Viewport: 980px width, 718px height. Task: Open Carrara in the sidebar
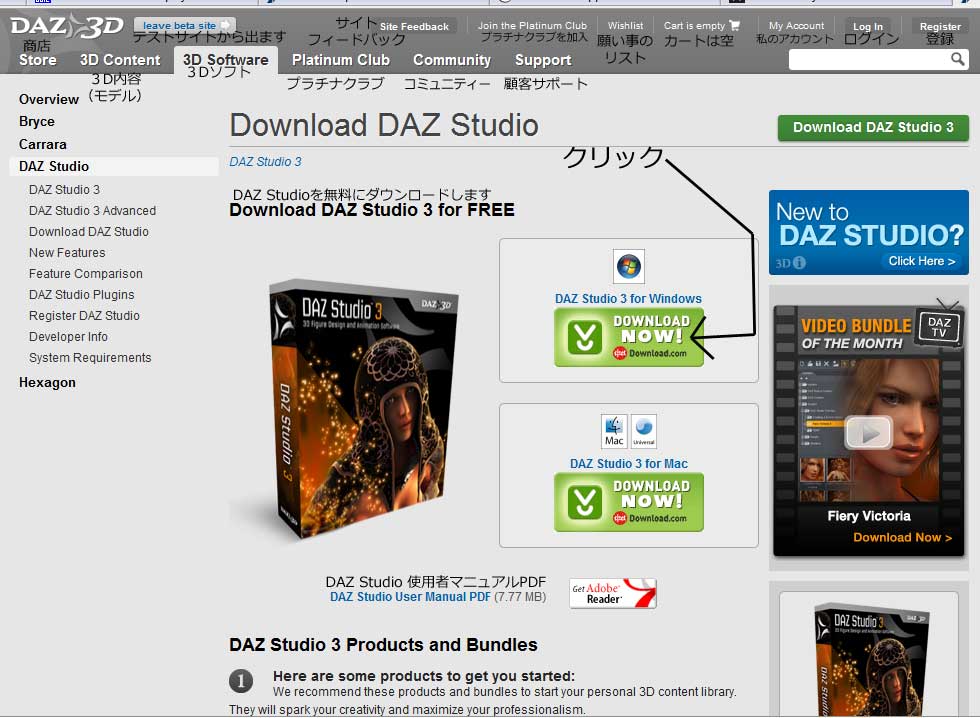click(x=42, y=144)
